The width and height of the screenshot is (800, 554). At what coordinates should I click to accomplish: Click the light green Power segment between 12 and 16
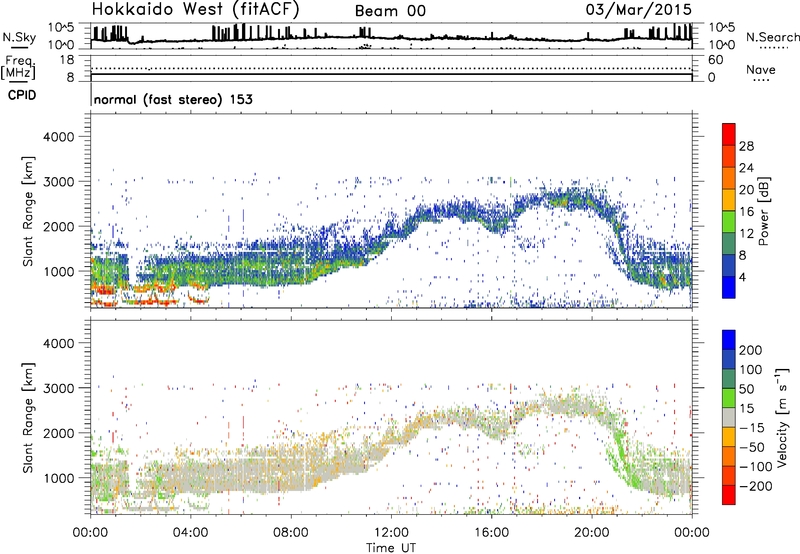pyautogui.click(x=729, y=221)
